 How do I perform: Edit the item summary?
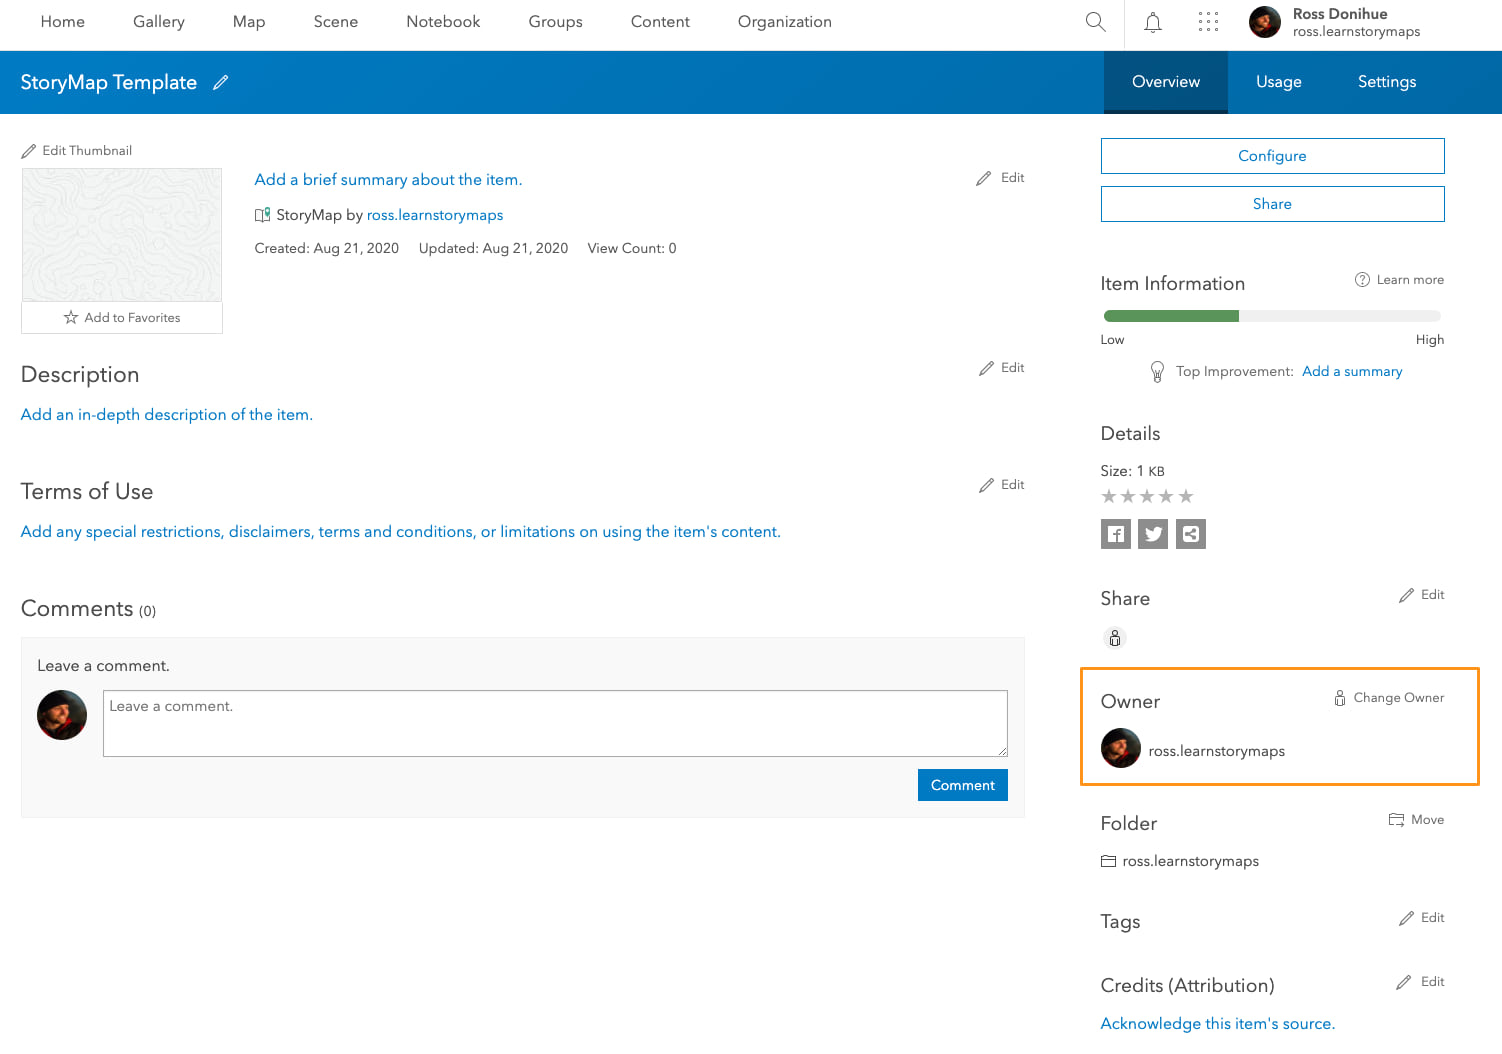point(1000,178)
